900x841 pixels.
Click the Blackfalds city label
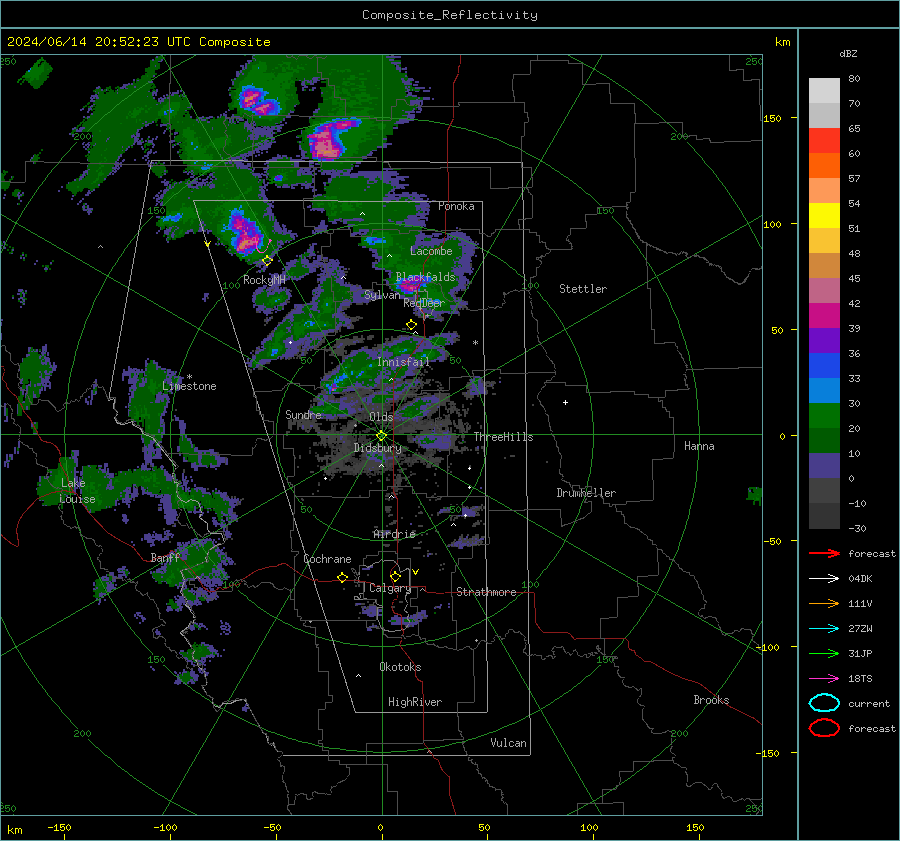coord(425,277)
